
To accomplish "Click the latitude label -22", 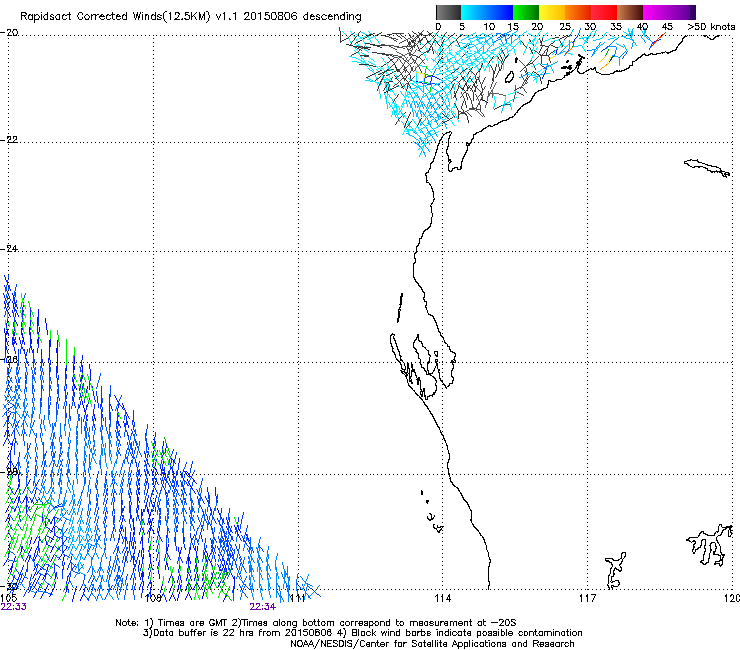I will coord(9,140).
